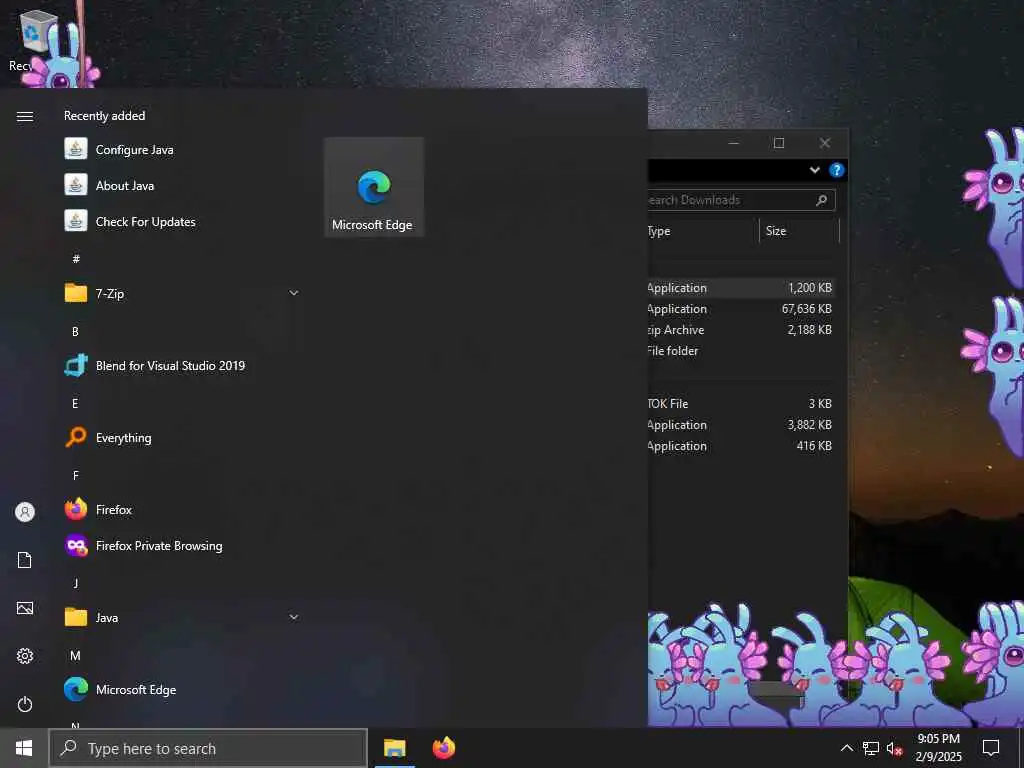Expand the Java folder chevron
The height and width of the screenshot is (768, 1024).
294,617
